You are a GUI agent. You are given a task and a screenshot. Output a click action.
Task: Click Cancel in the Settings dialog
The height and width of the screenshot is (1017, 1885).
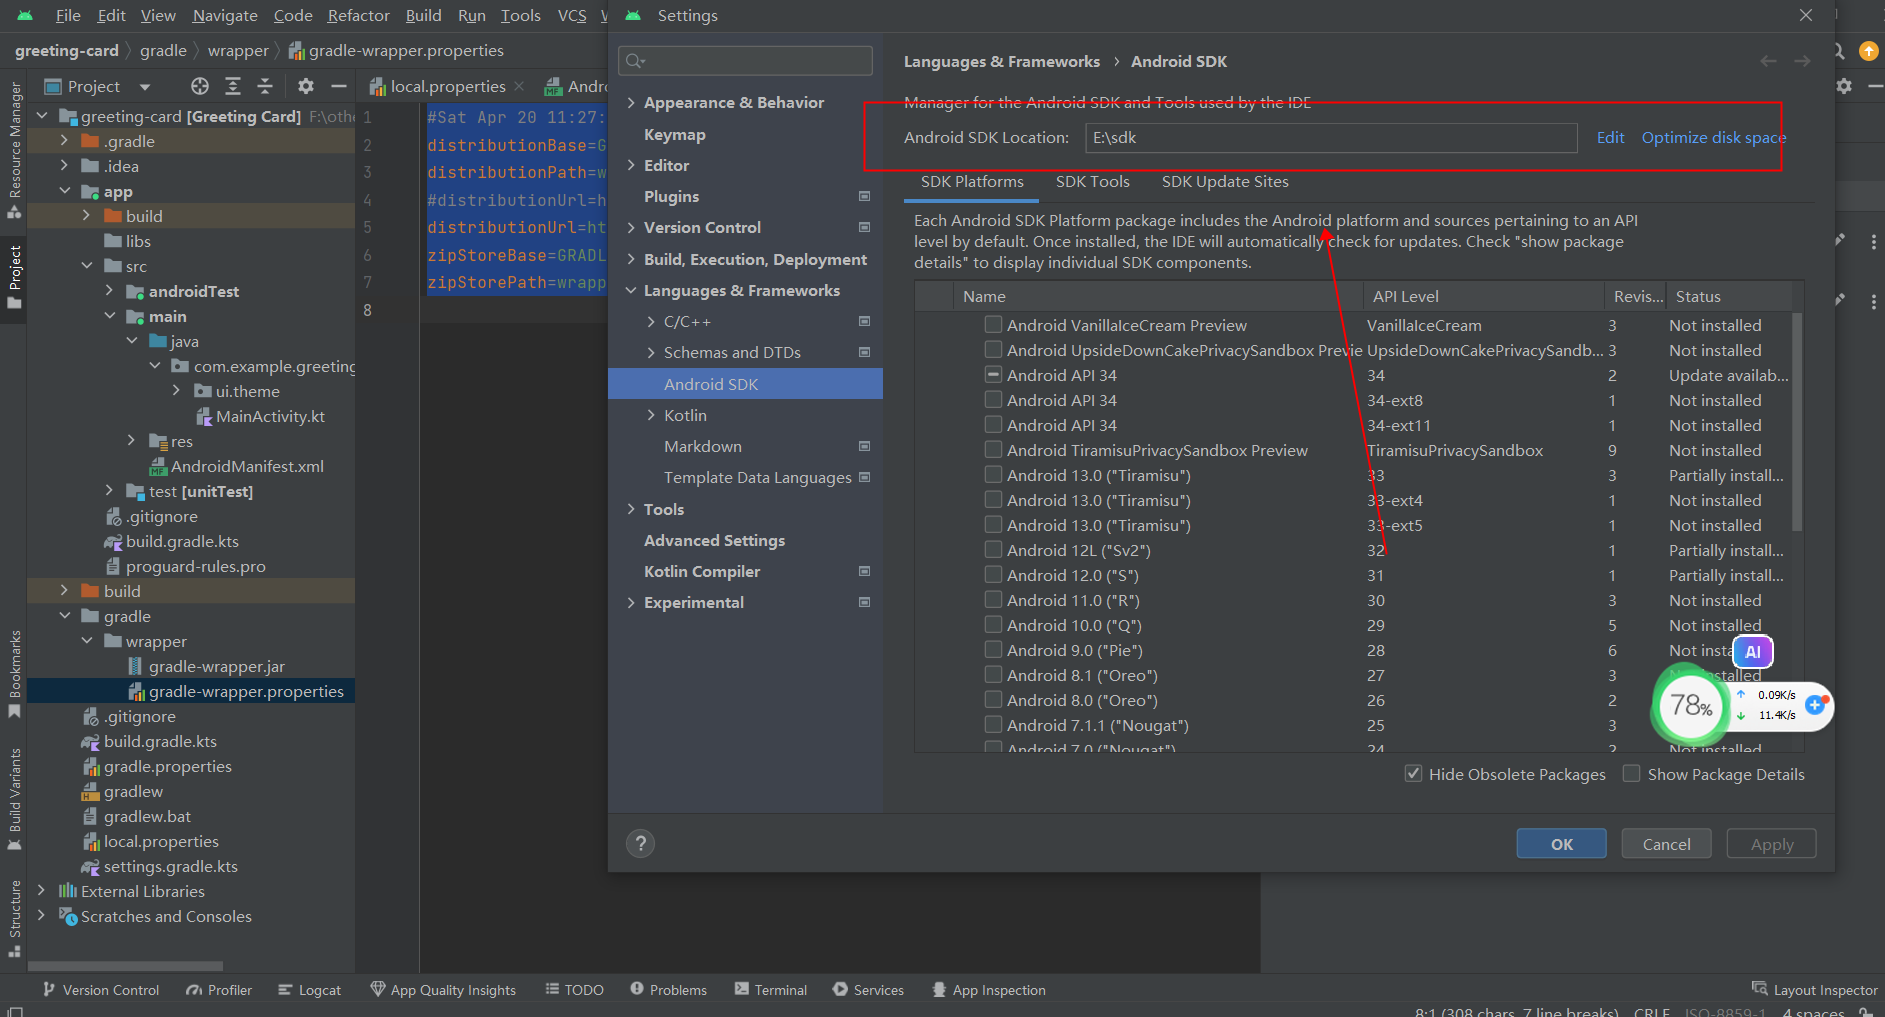1666,844
